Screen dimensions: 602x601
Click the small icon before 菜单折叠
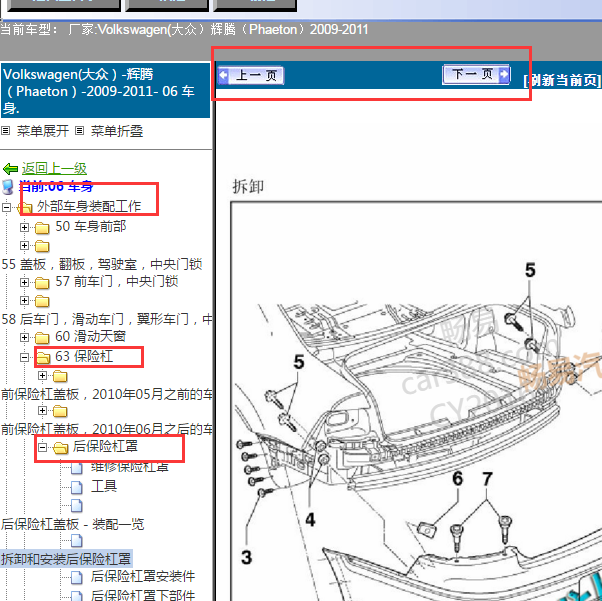coord(79,131)
